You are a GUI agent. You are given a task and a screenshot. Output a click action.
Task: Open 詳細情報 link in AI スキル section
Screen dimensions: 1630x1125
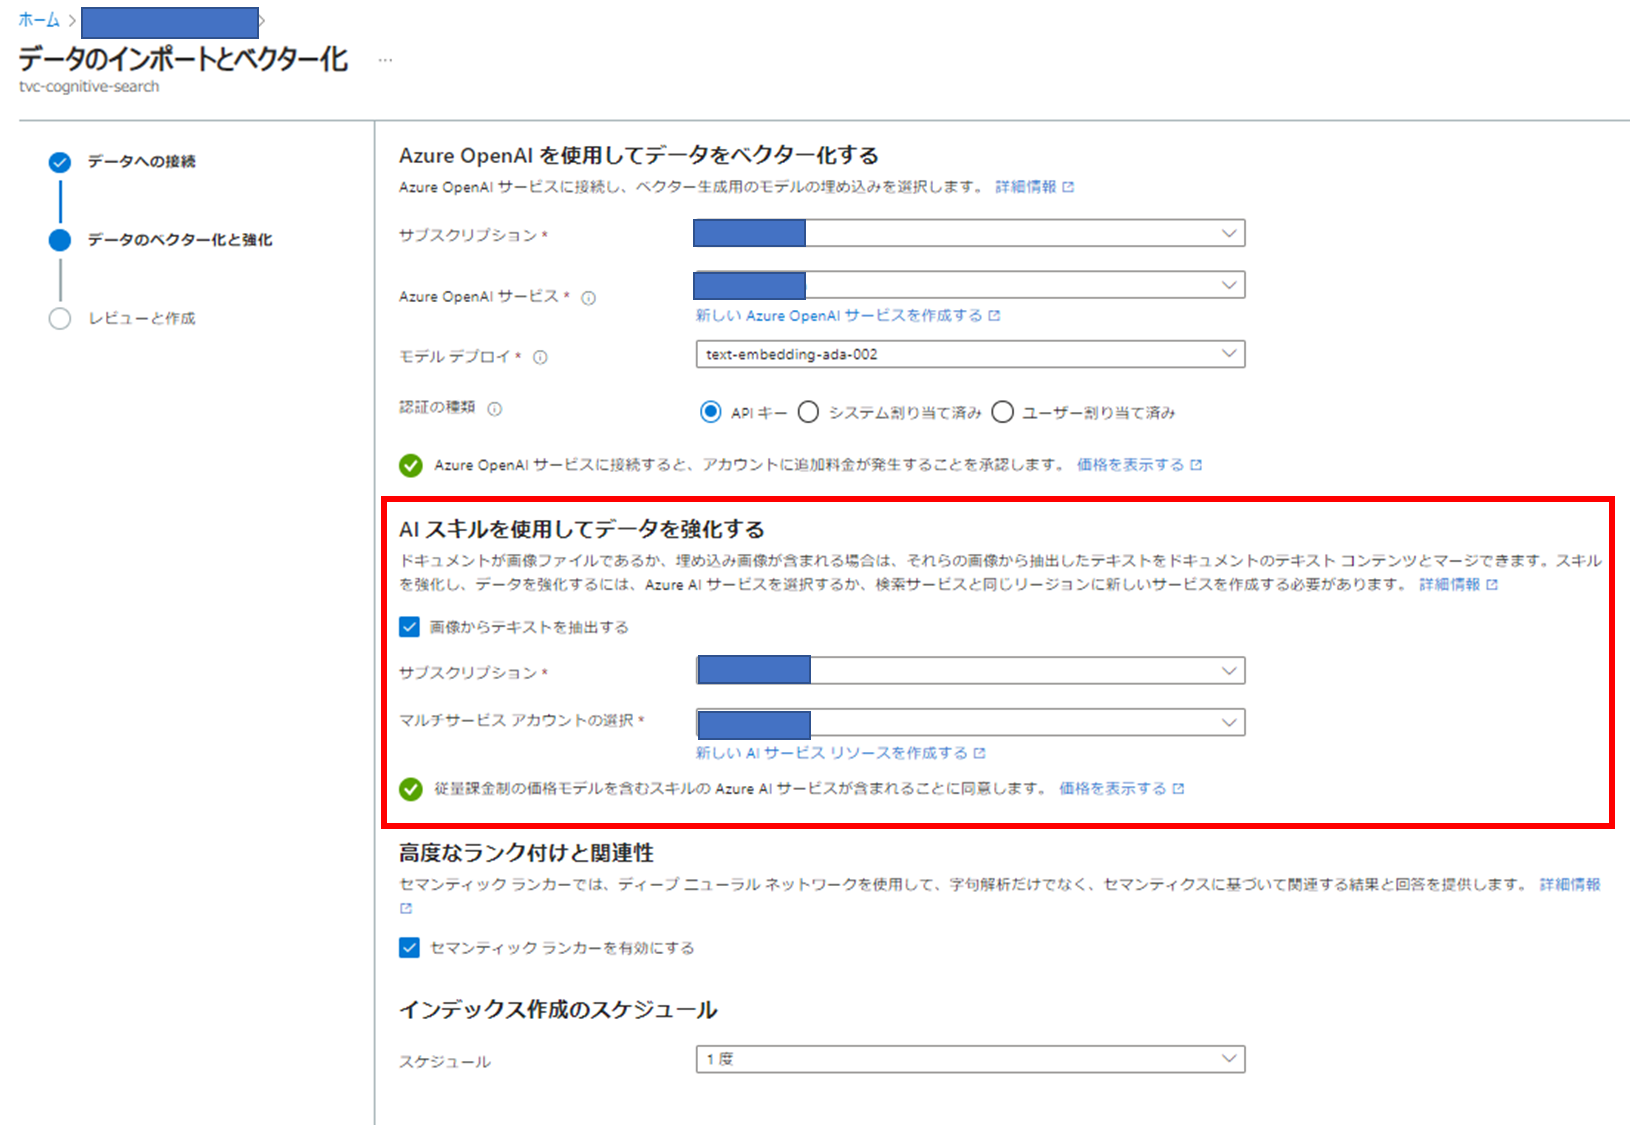[x=1458, y=585]
